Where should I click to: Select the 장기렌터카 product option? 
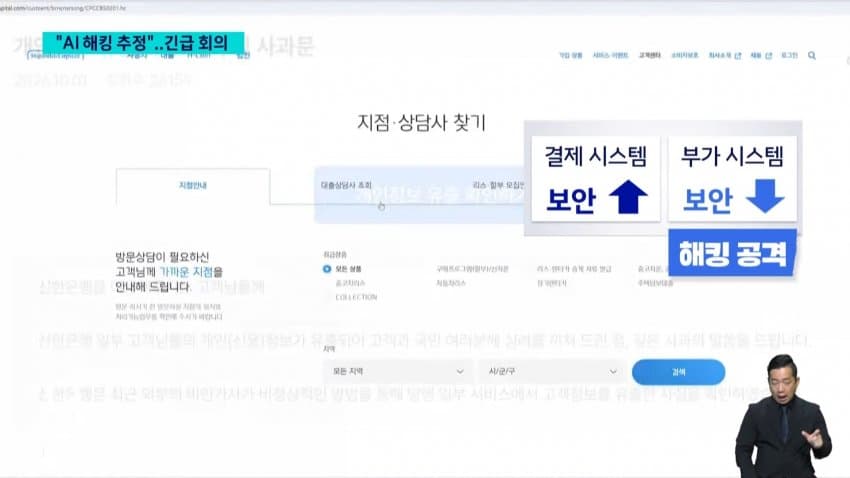(551, 283)
